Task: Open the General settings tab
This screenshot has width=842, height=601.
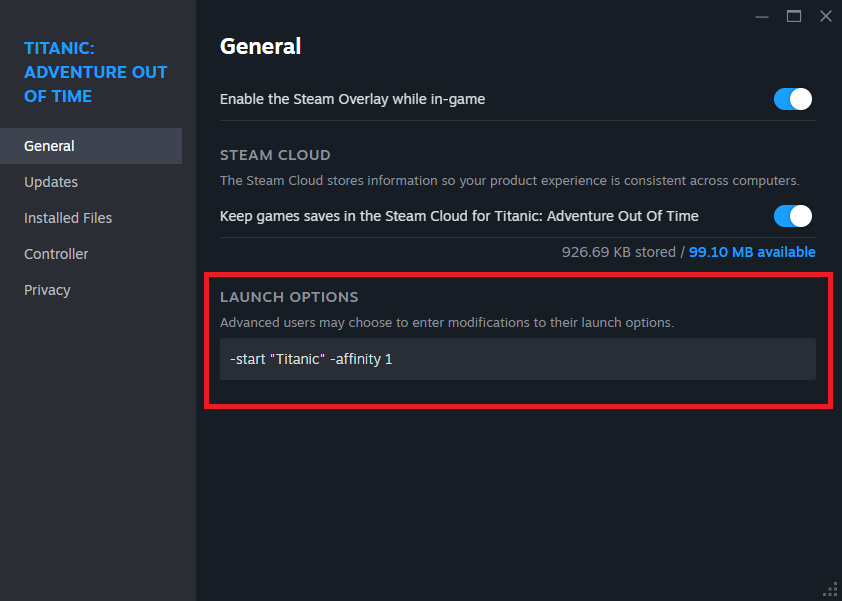Action: pos(50,146)
